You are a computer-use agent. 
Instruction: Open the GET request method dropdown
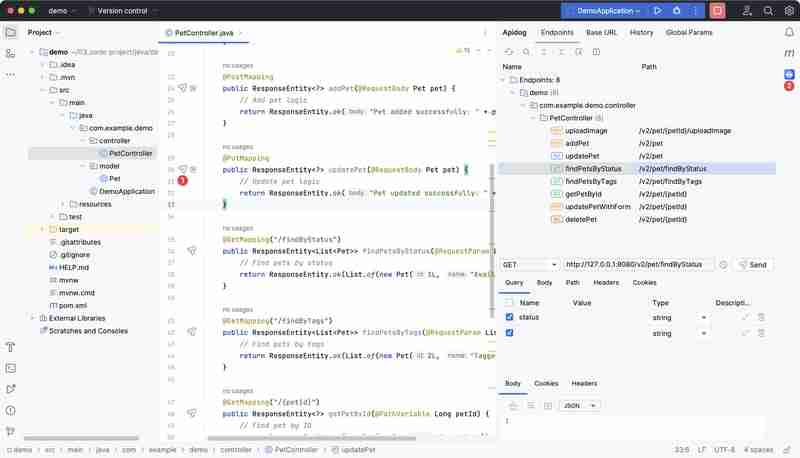point(529,265)
